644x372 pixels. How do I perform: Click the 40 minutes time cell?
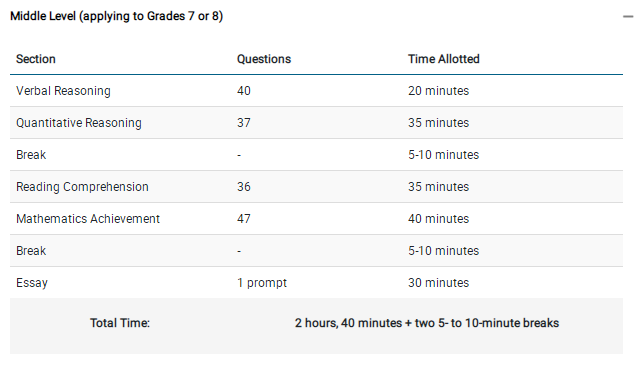(x=438, y=219)
